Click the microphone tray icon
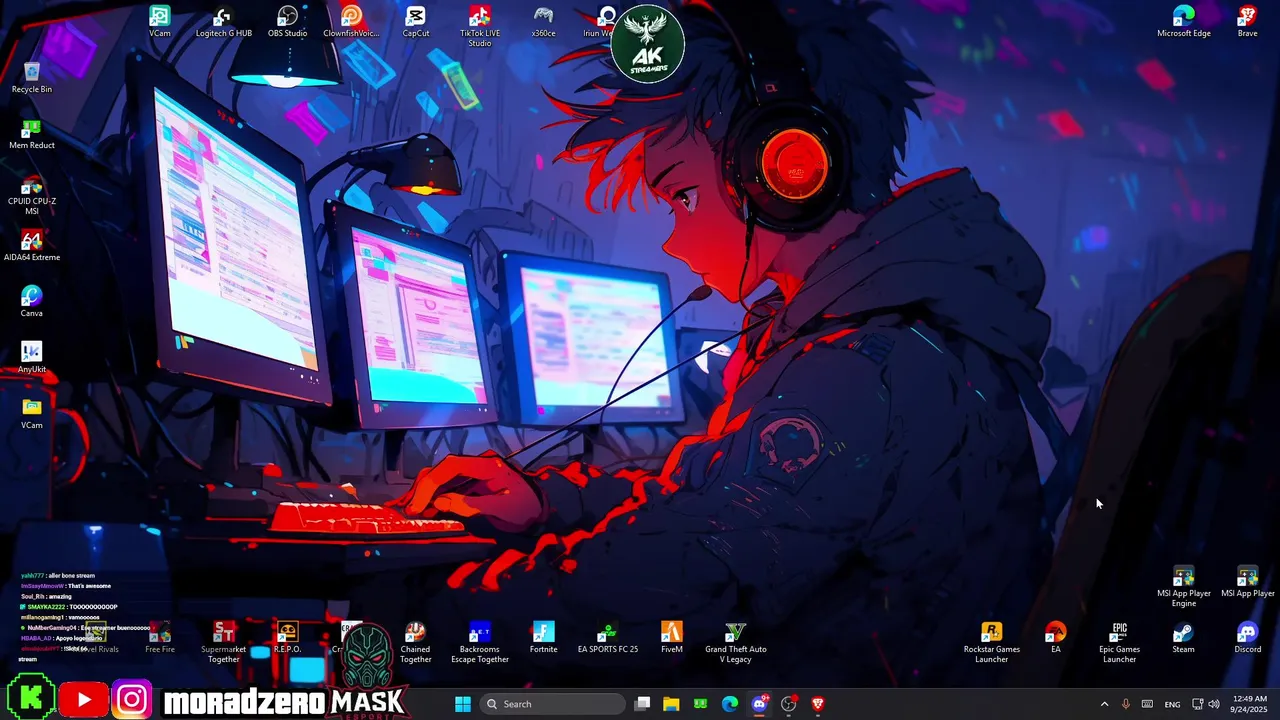This screenshot has width=1280, height=720. tap(1125, 704)
